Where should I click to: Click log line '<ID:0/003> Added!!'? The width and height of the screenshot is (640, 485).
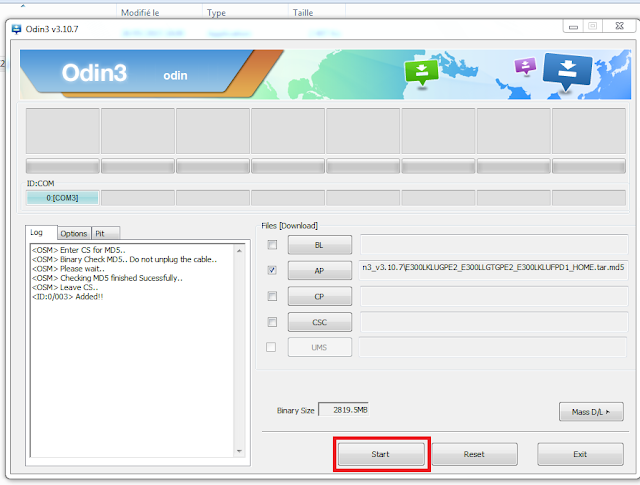pos(67,297)
